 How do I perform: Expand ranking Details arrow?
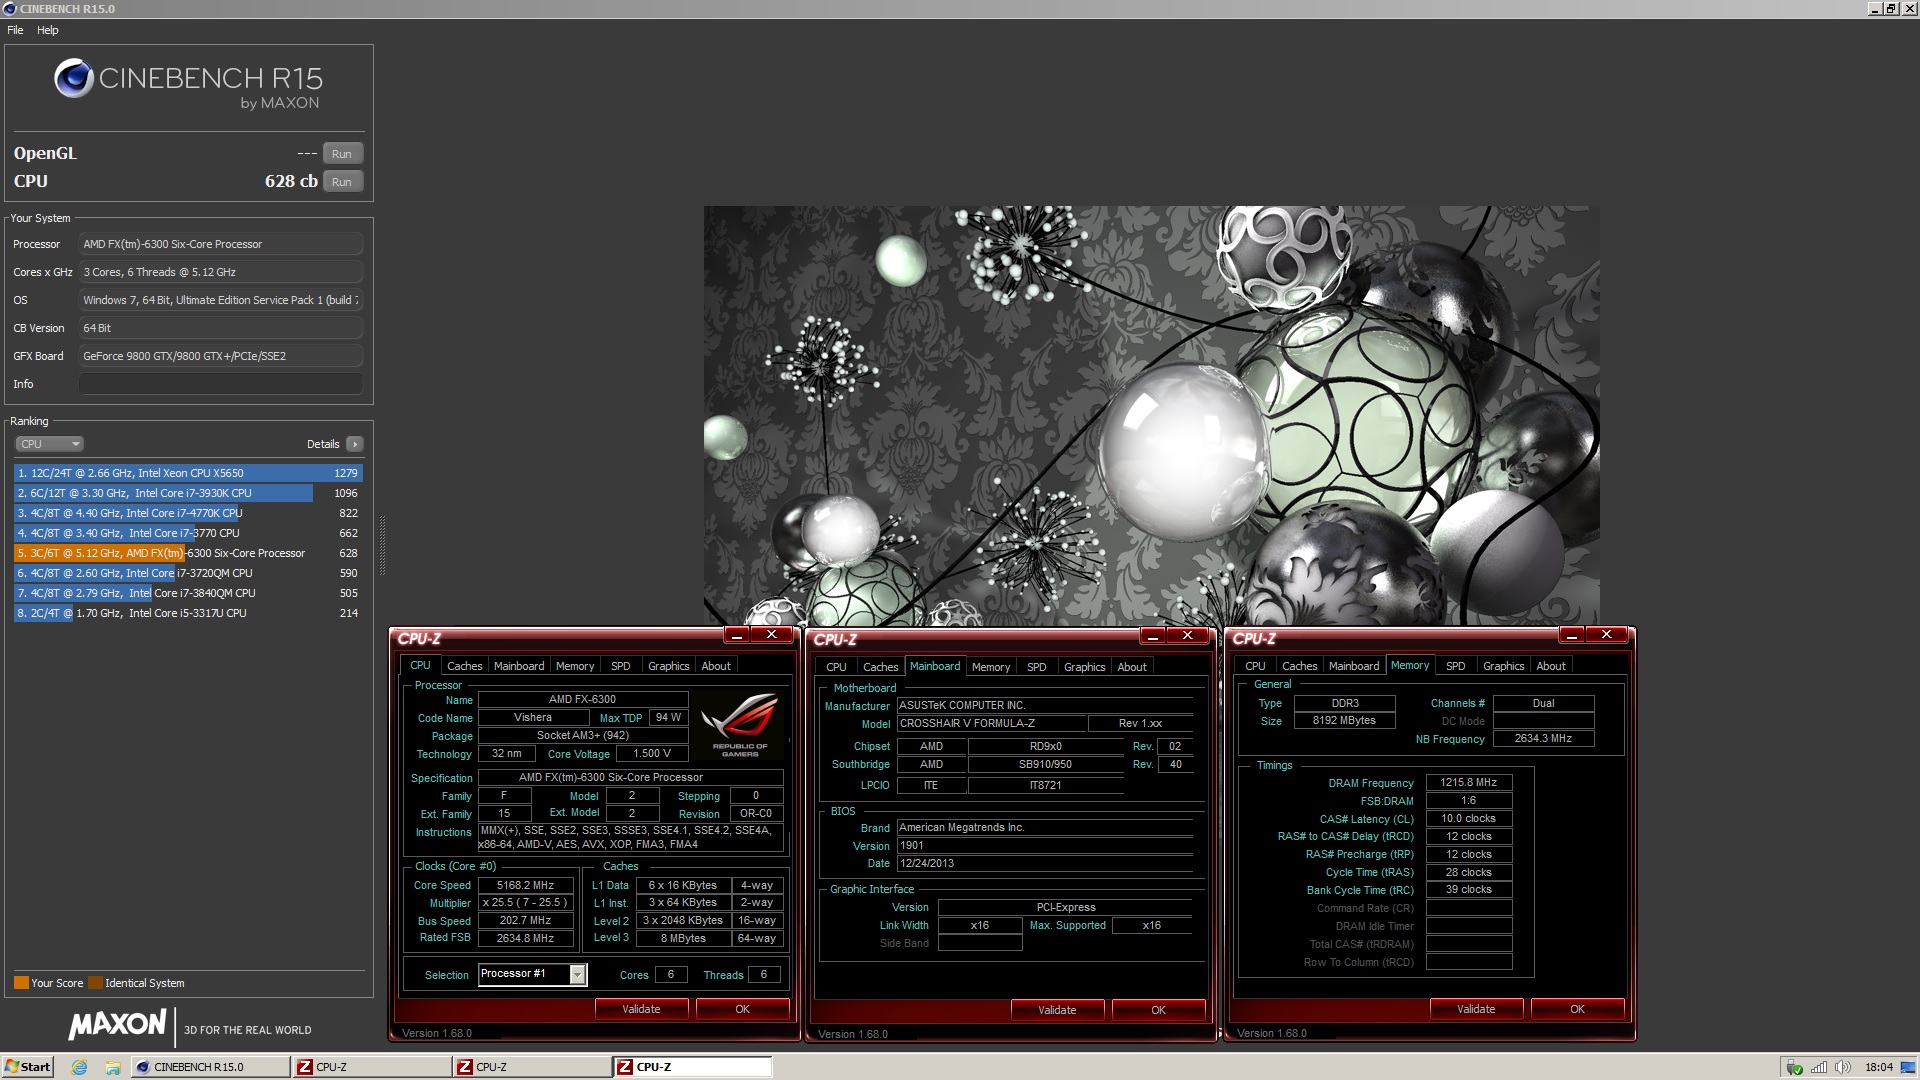pos(355,444)
